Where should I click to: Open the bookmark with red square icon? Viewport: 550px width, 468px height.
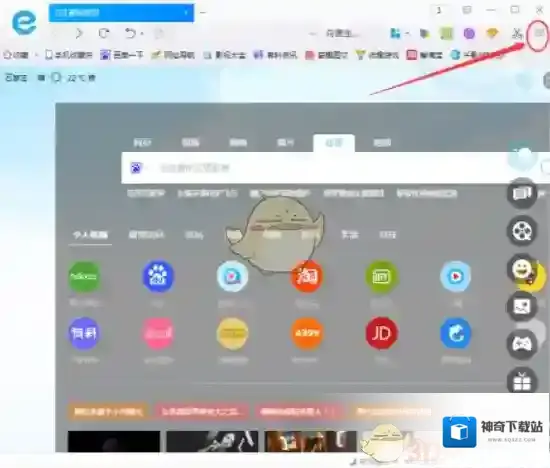click(424, 55)
